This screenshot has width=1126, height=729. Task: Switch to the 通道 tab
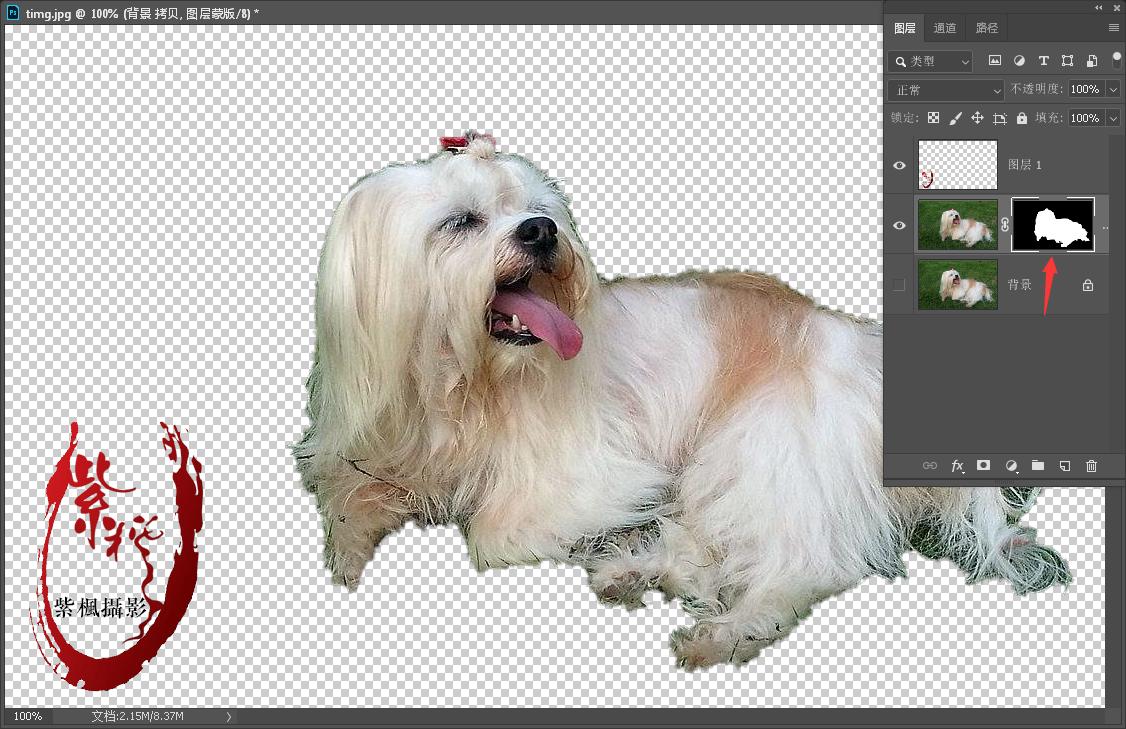click(x=944, y=28)
